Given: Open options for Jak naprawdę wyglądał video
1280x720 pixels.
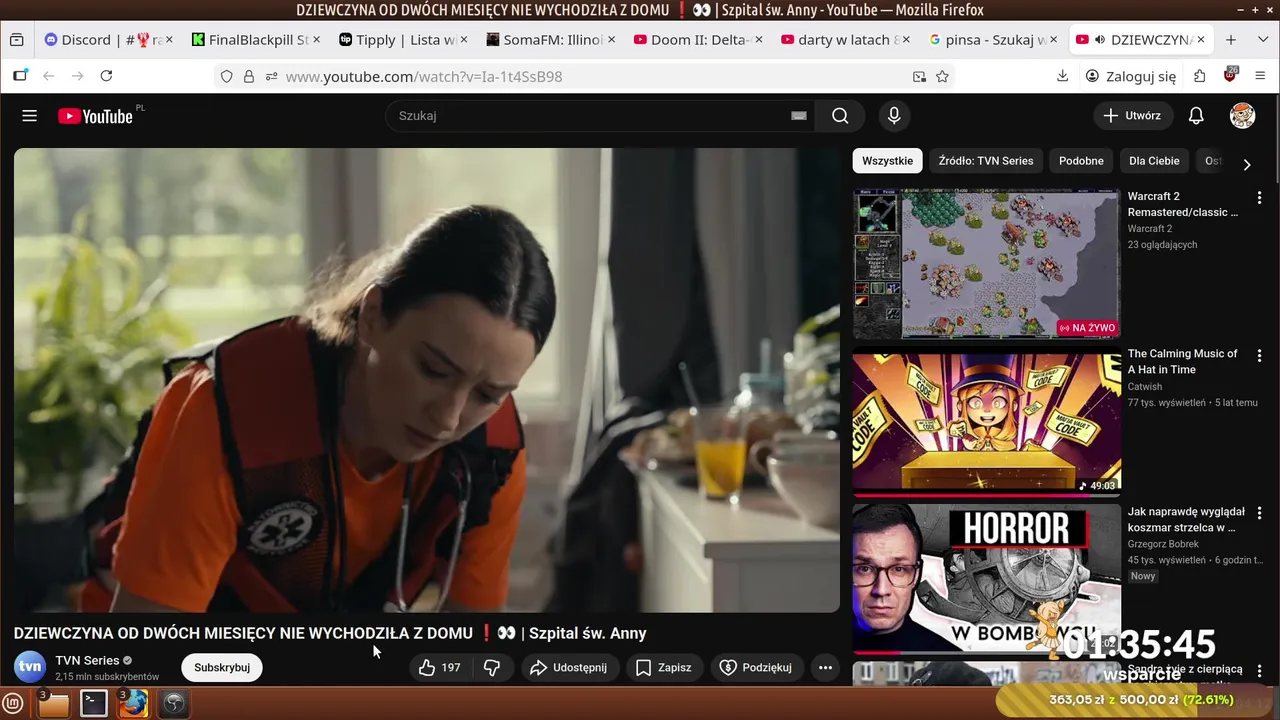Looking at the screenshot, I should 1259,514.
